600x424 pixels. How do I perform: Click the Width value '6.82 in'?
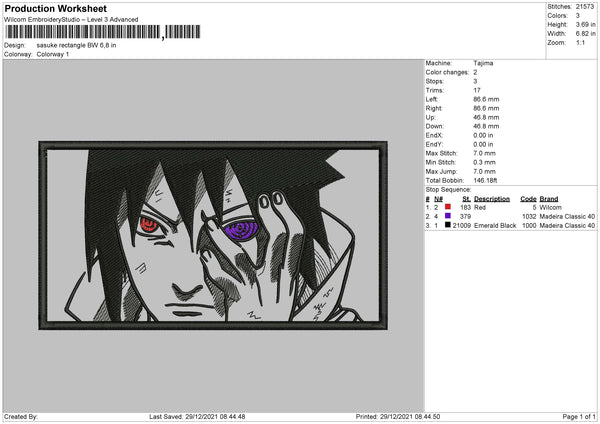(585, 34)
